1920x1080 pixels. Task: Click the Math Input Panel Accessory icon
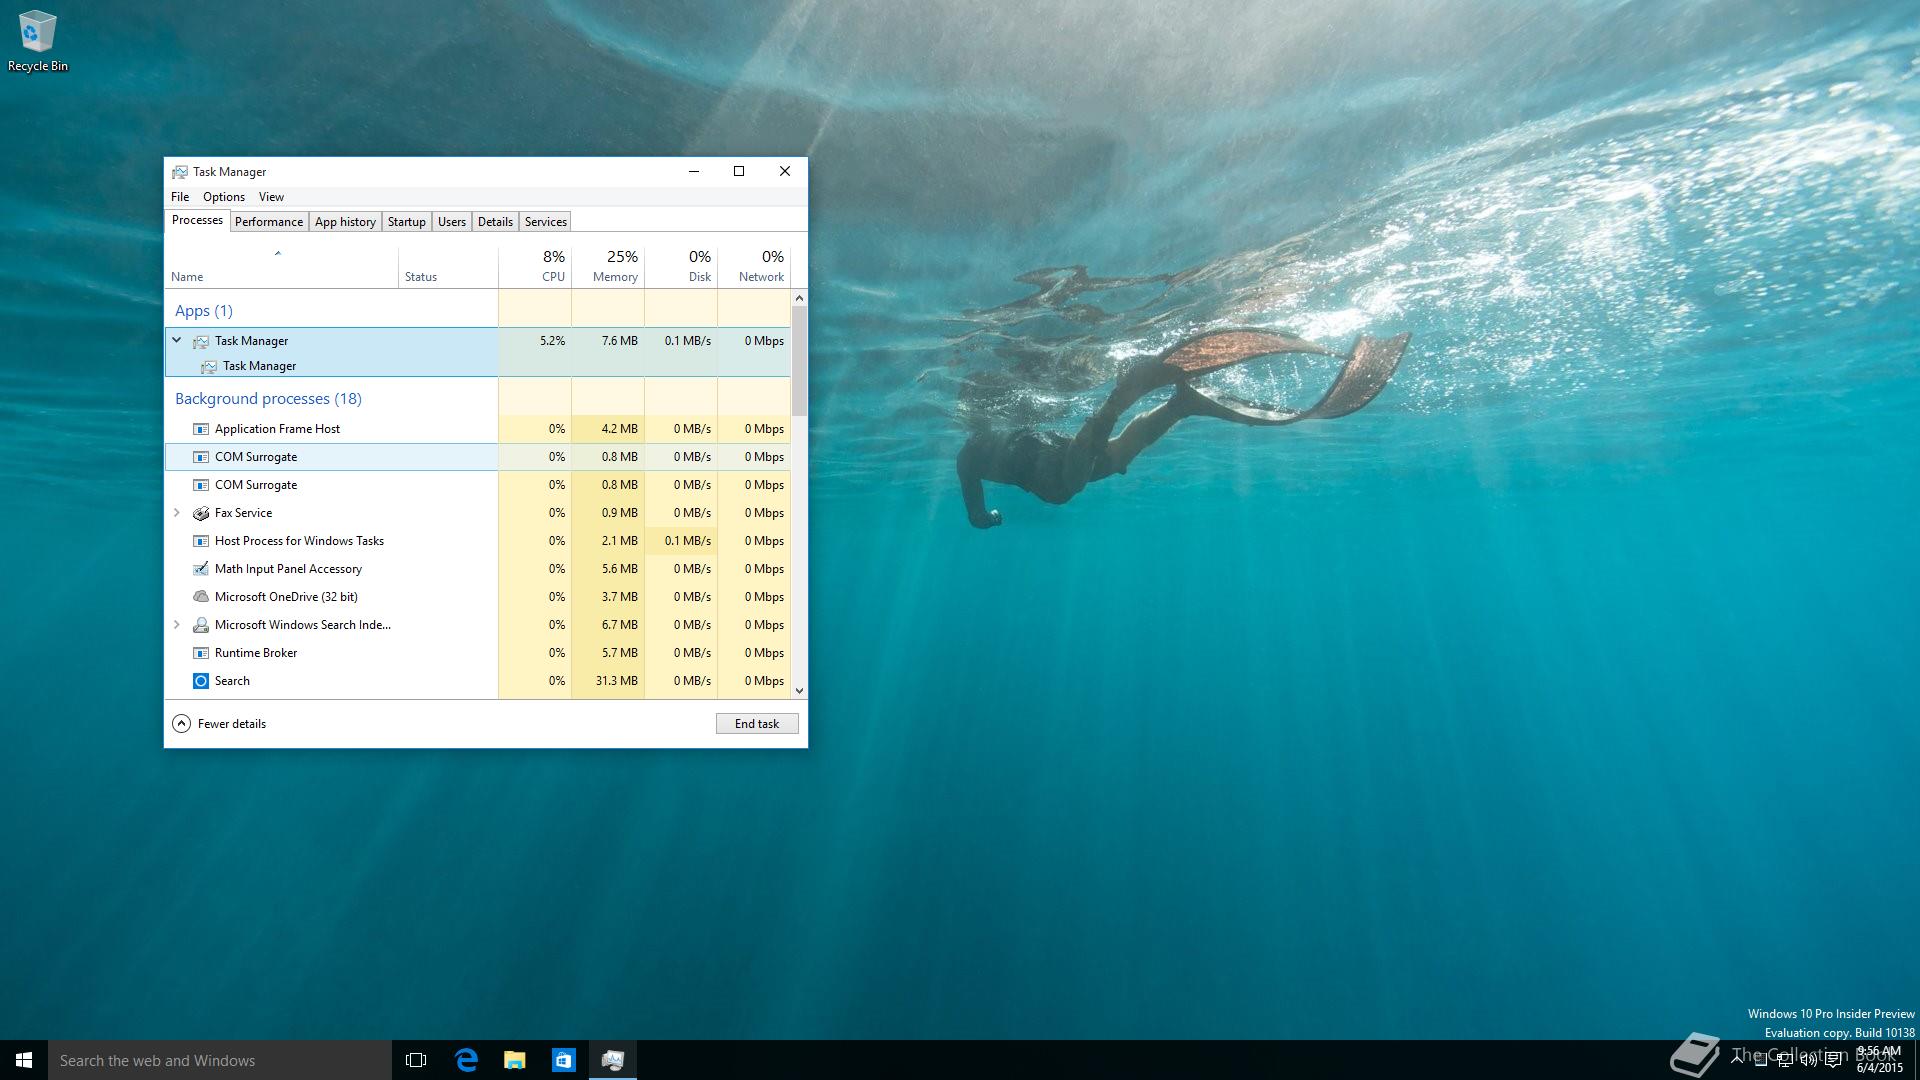tap(201, 569)
